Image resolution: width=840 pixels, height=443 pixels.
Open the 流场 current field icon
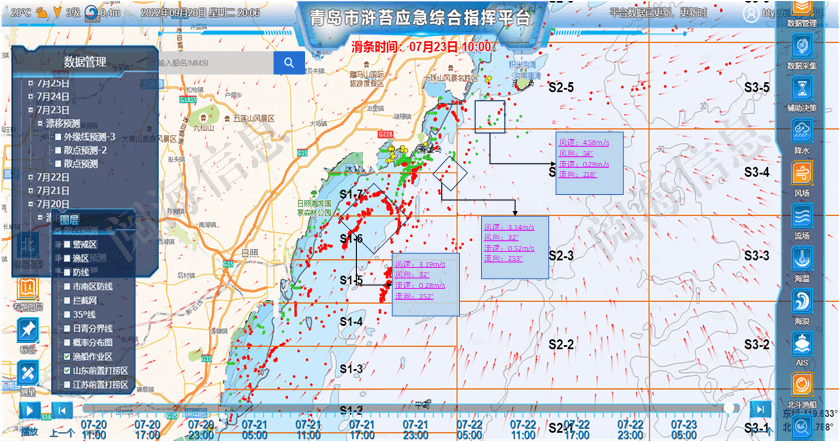(x=800, y=217)
